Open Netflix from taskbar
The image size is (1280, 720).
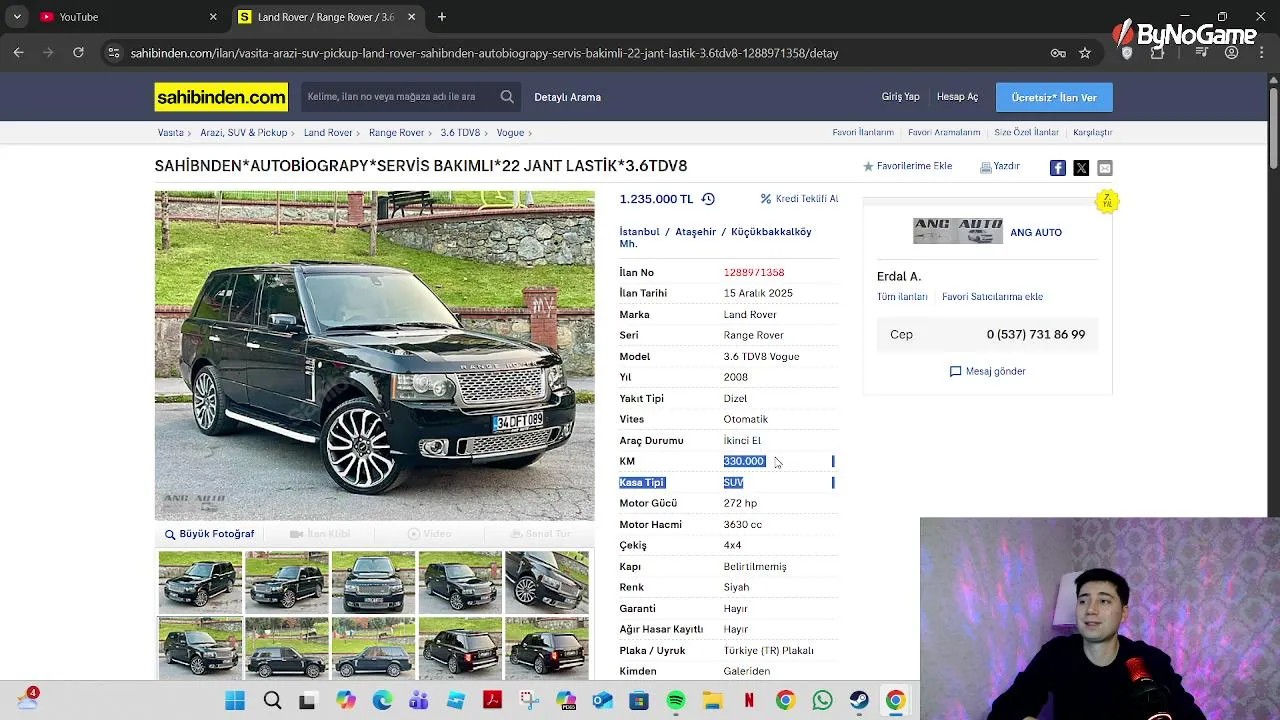point(749,701)
